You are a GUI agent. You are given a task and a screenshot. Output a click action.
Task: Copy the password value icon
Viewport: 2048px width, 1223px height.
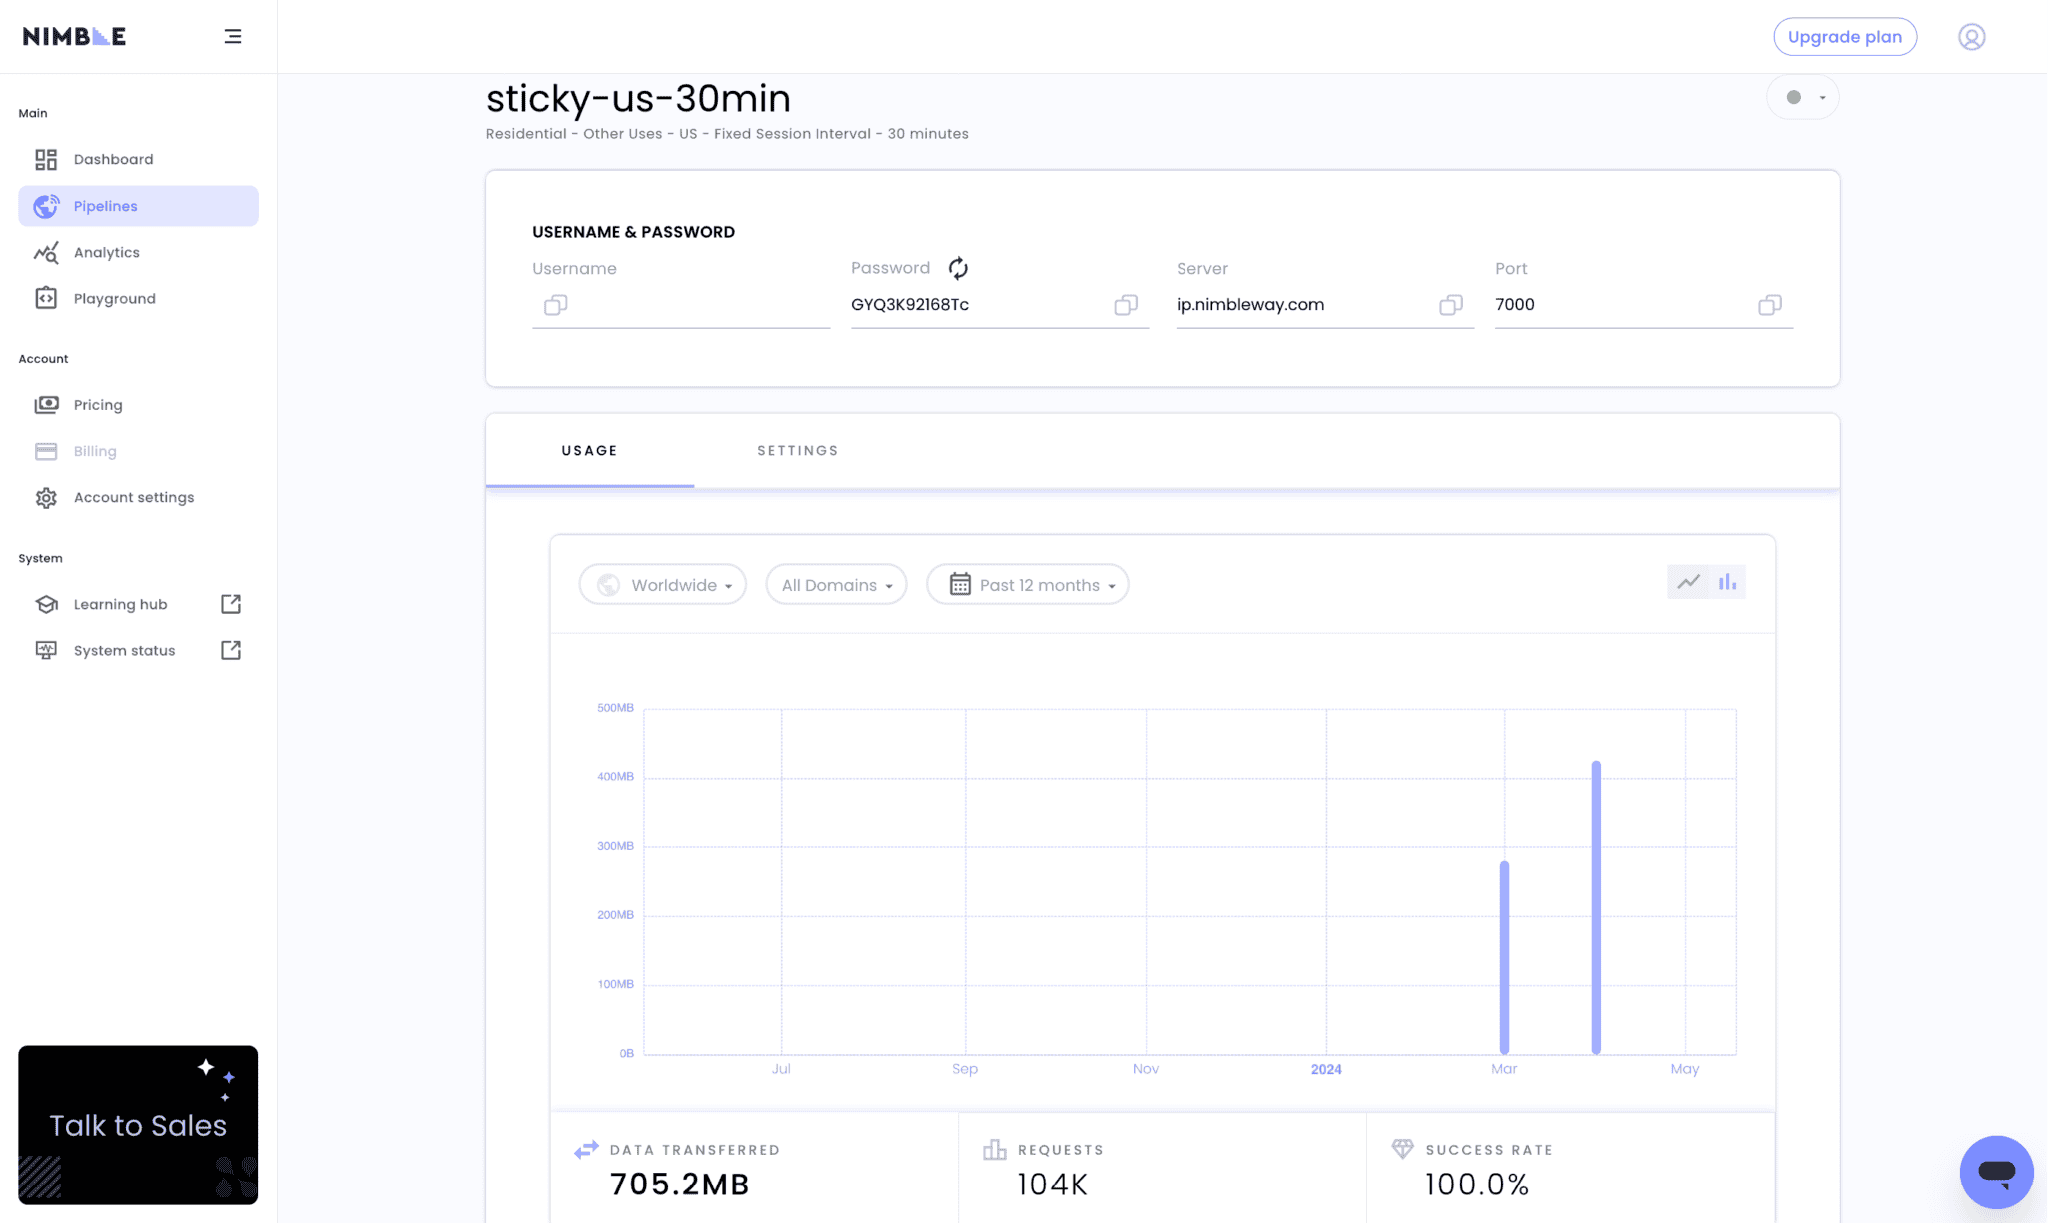[x=1126, y=305]
